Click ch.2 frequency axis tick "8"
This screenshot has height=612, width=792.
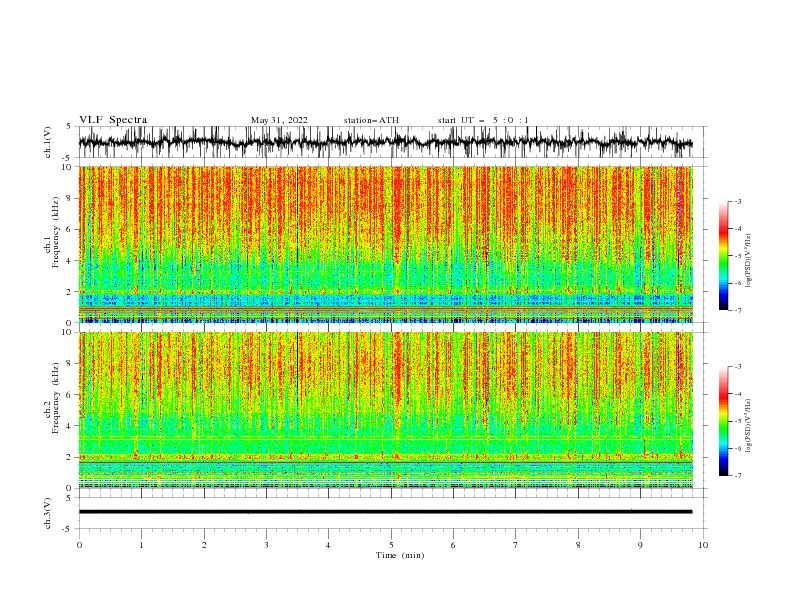pos(69,364)
